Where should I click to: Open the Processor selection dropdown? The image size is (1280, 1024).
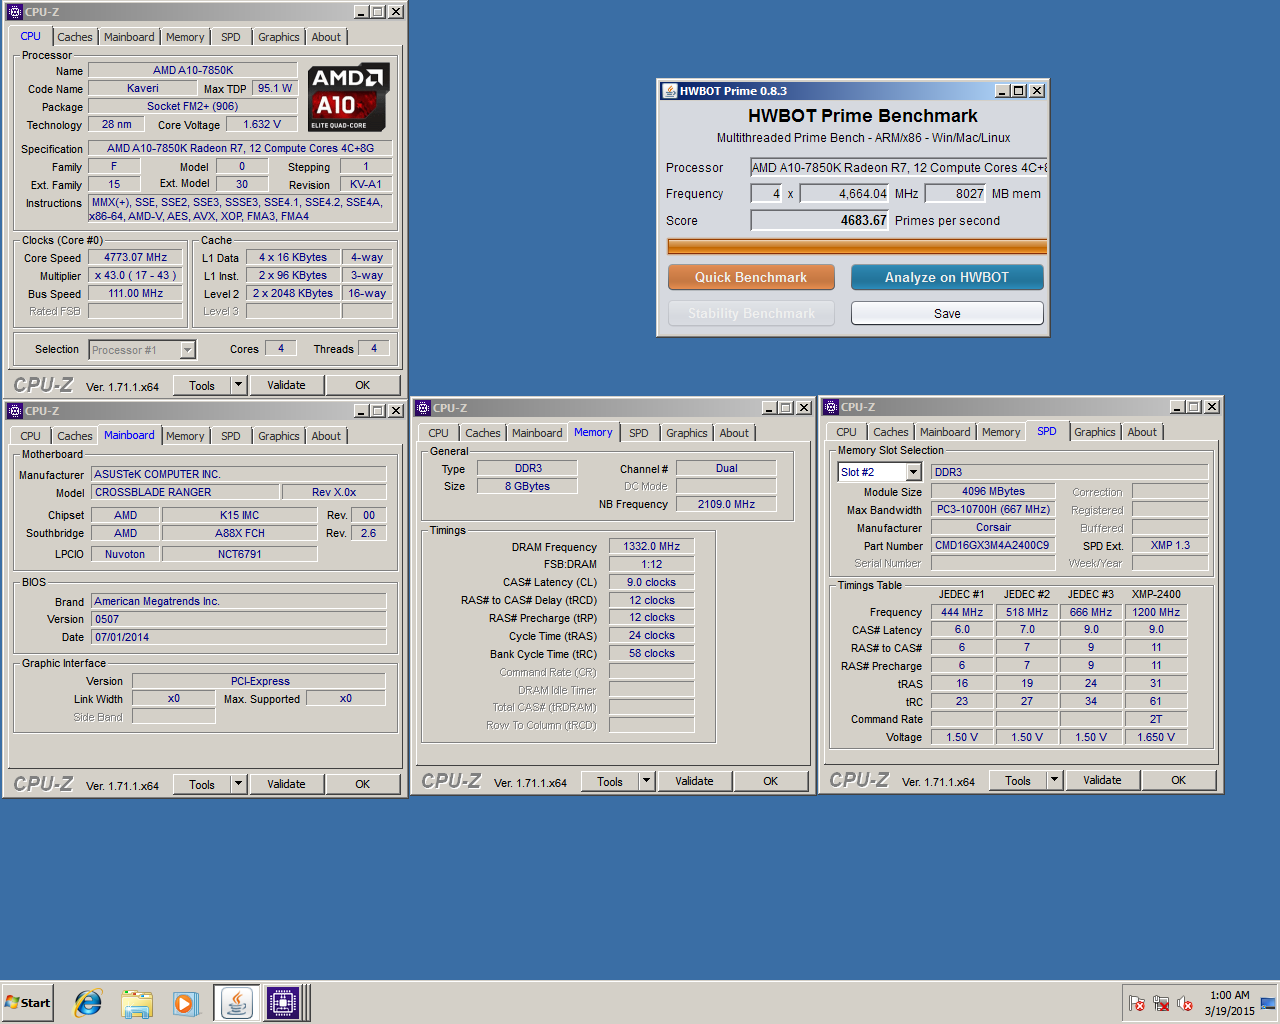[187, 350]
